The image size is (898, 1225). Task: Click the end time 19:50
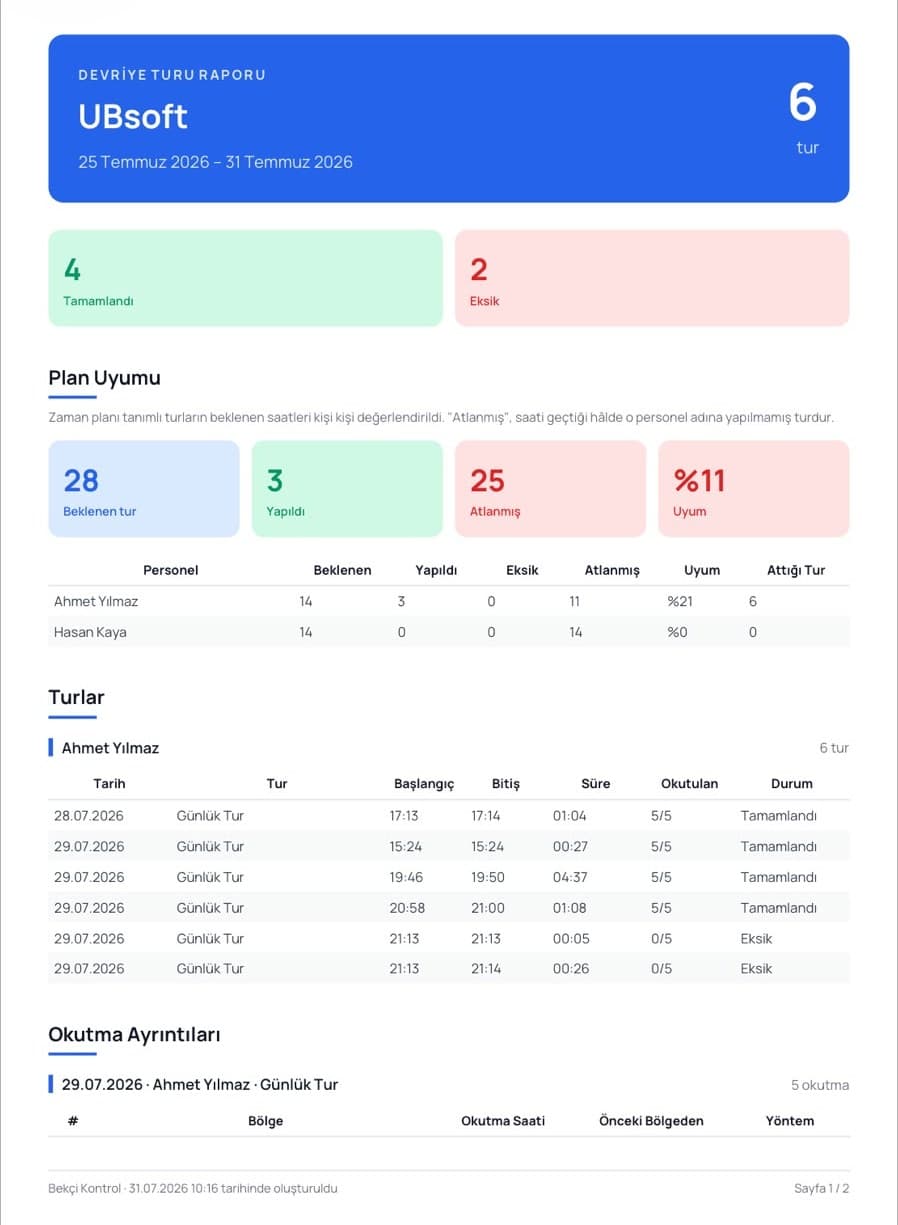pos(488,877)
